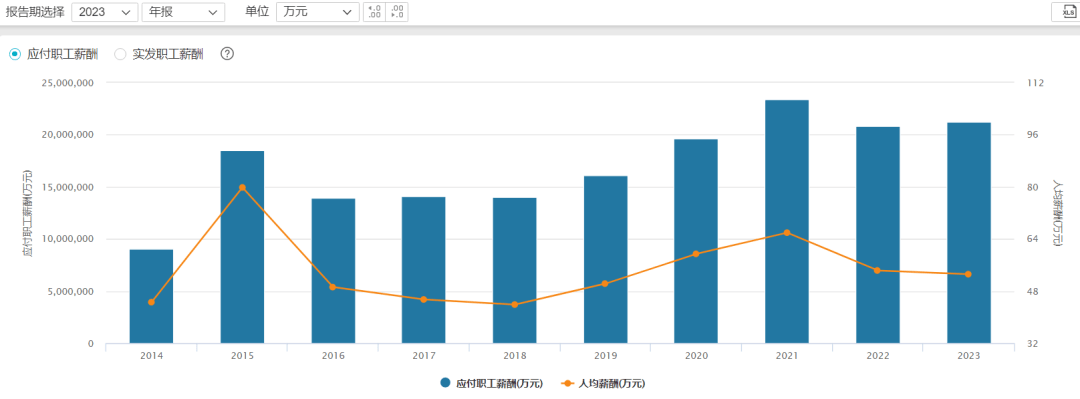Click the 2019 x-axis label
The width and height of the screenshot is (1080, 399).
(x=605, y=356)
